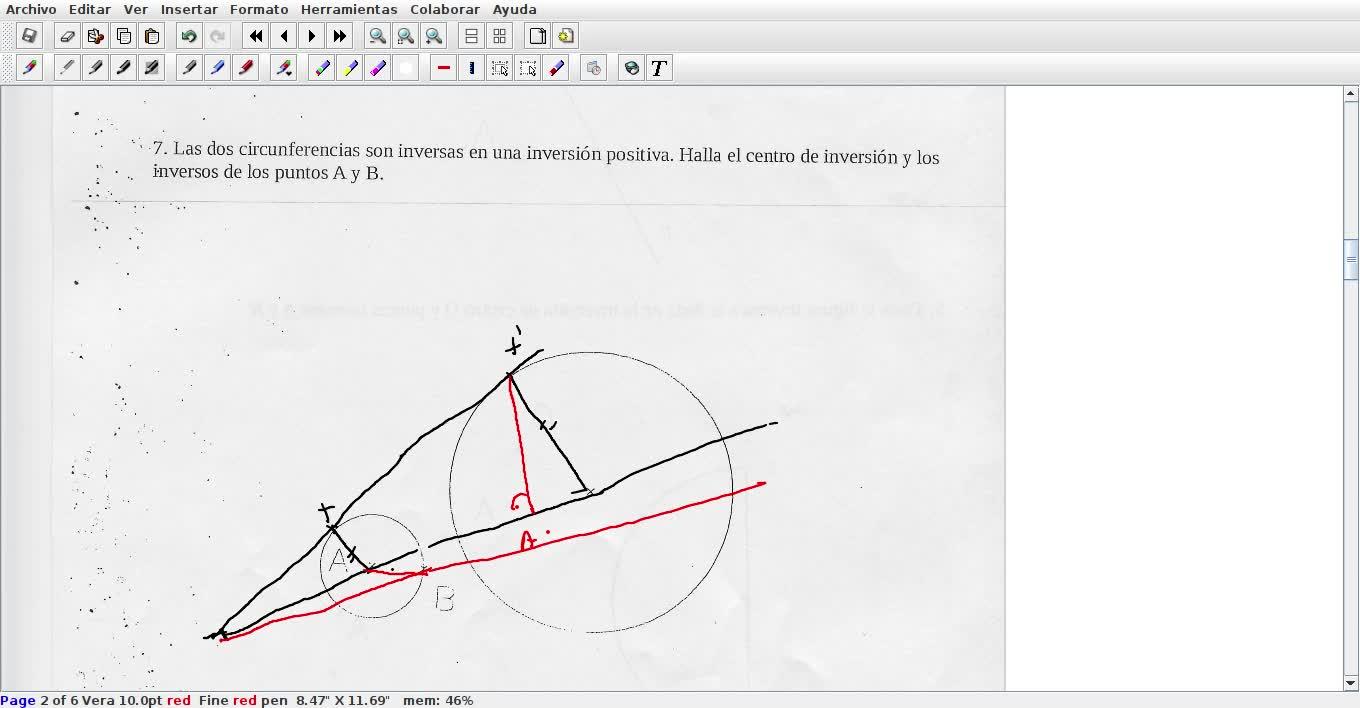
Task: Click 'Page 2 of 6' in status bar
Action: [39, 700]
